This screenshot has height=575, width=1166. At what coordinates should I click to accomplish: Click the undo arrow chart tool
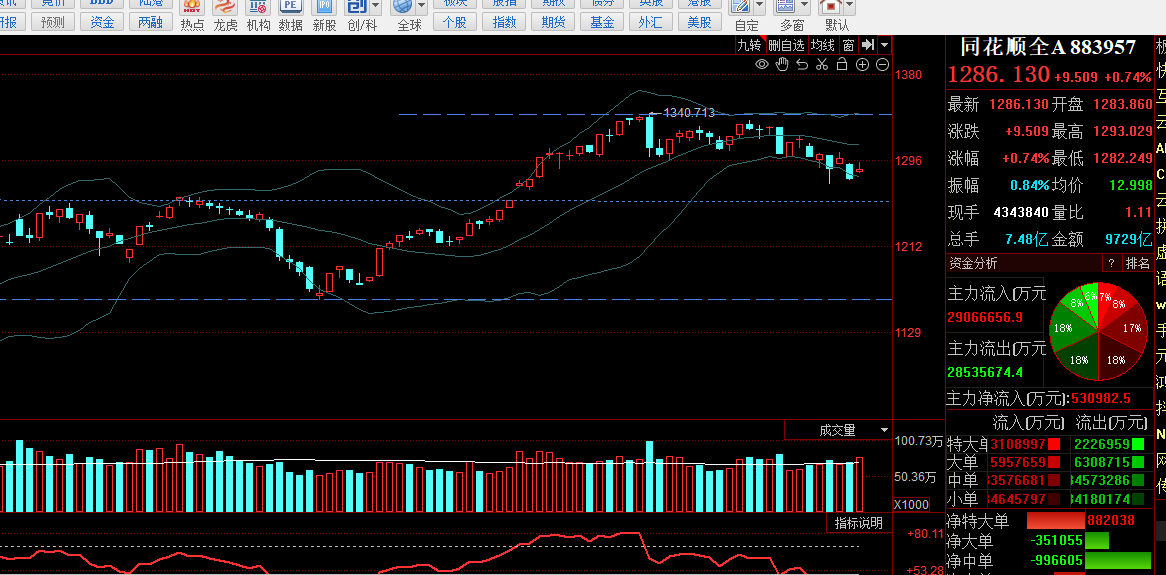pos(802,65)
